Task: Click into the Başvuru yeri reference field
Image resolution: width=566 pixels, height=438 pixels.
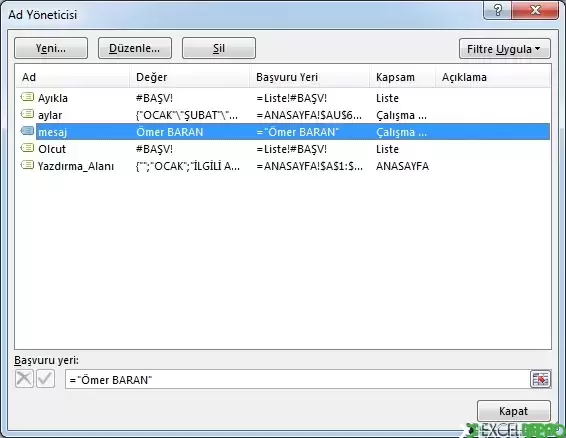Action: 297,380
